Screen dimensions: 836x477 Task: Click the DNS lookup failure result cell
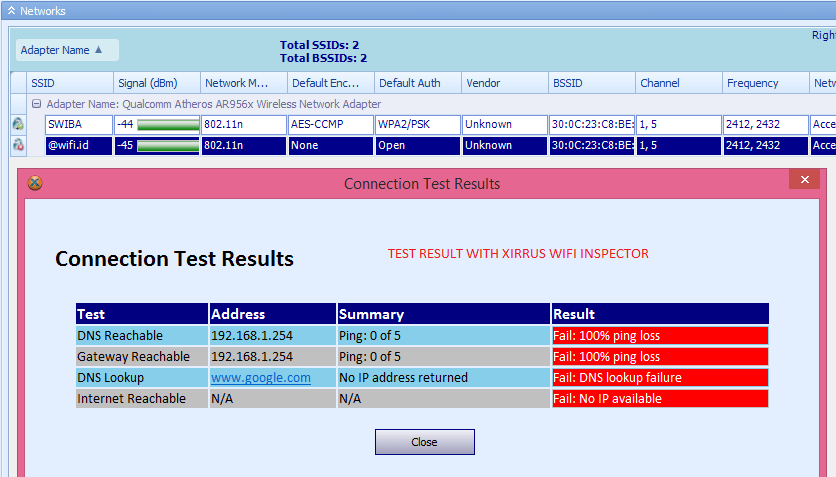click(660, 378)
